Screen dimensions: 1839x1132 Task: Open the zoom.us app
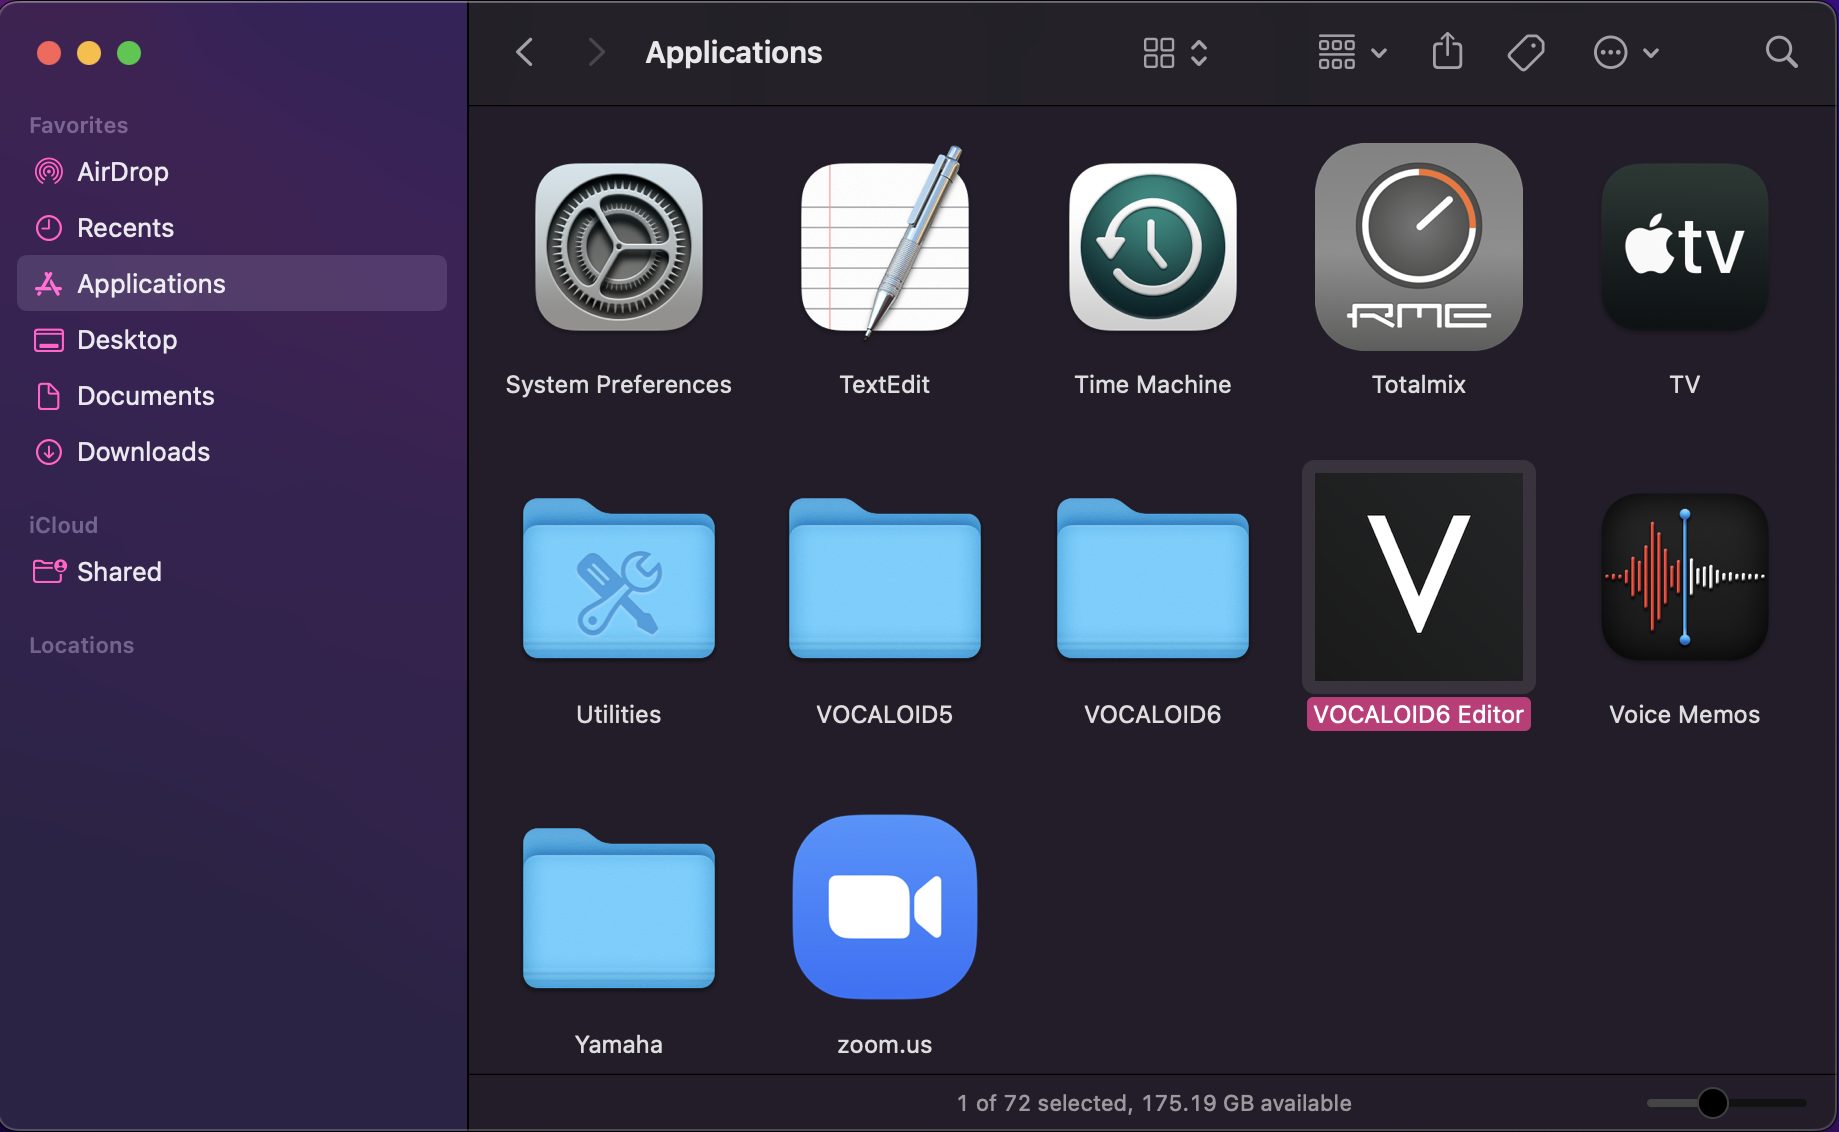[x=884, y=907]
